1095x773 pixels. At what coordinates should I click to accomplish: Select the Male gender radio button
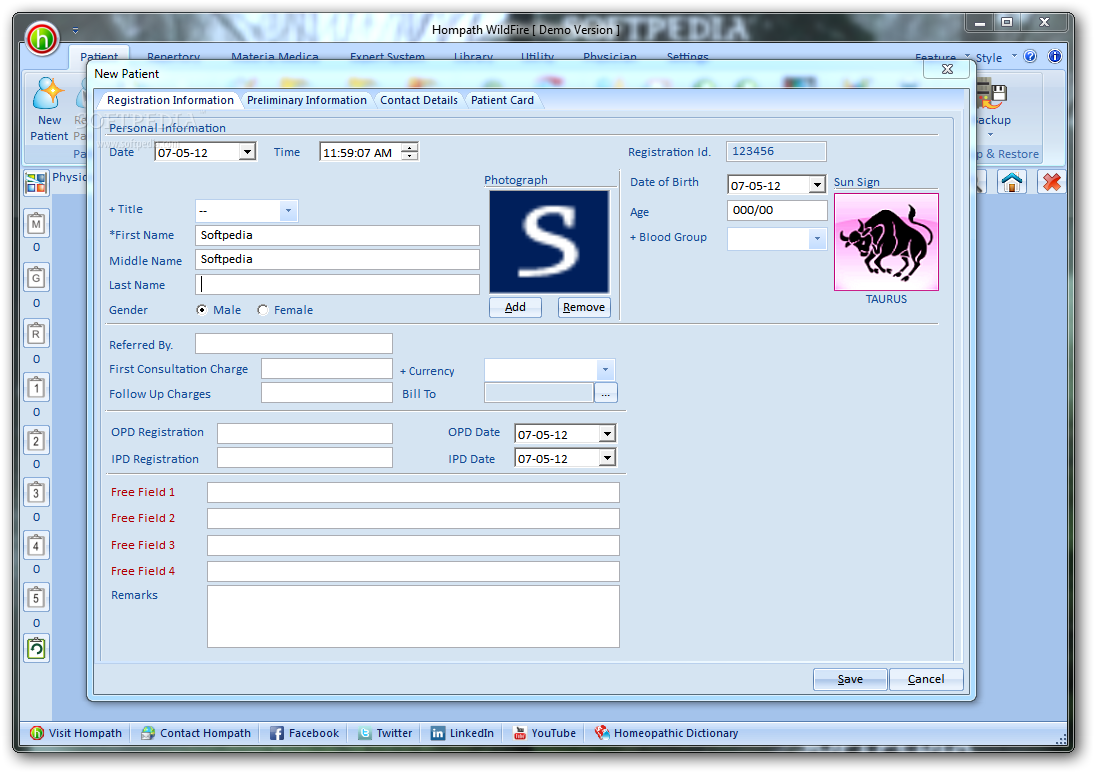tap(202, 309)
